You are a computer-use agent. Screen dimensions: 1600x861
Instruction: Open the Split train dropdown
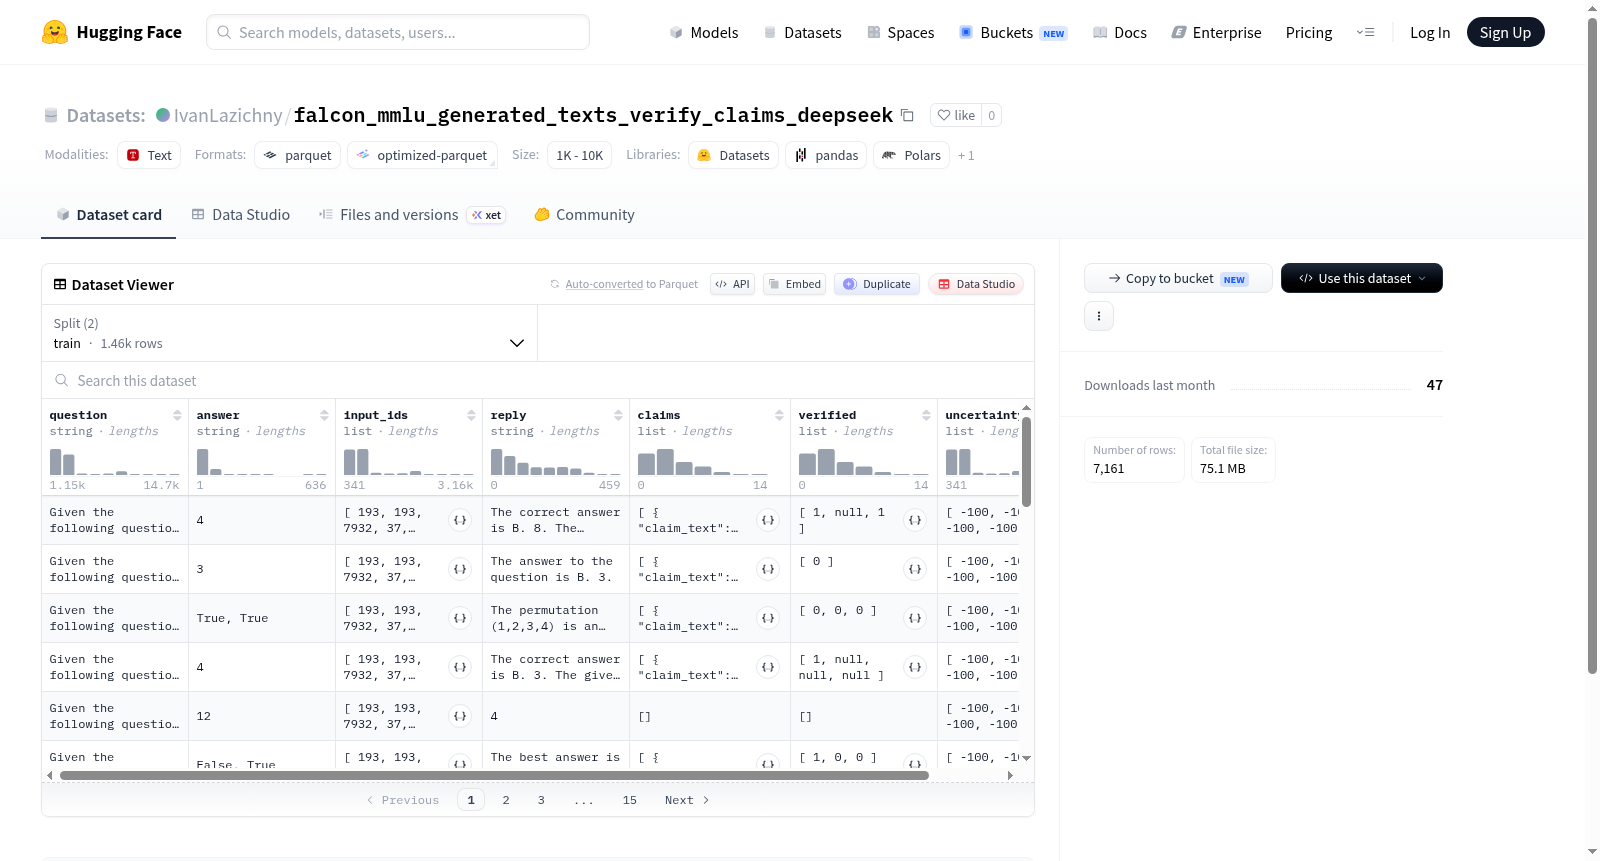pyautogui.click(x=289, y=333)
